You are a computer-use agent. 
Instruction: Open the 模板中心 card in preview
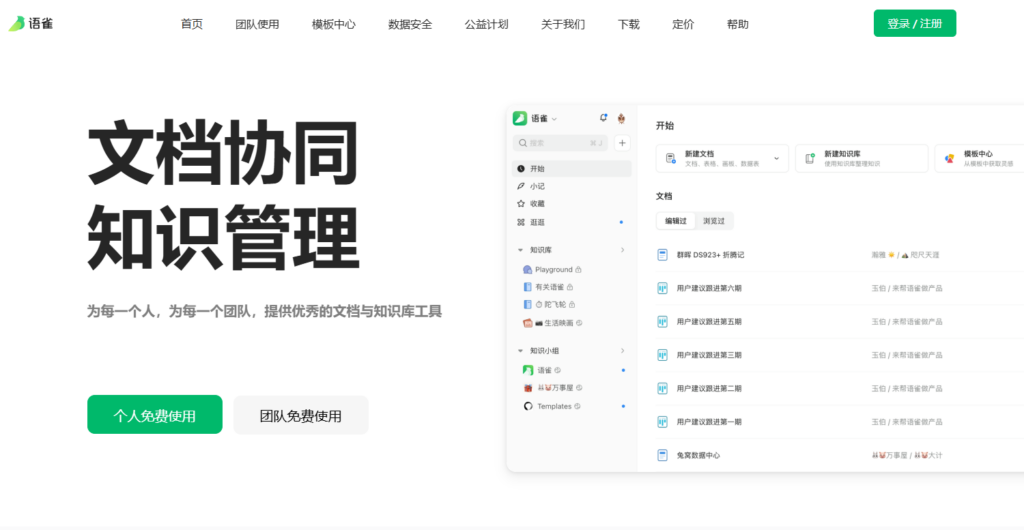click(x=980, y=158)
